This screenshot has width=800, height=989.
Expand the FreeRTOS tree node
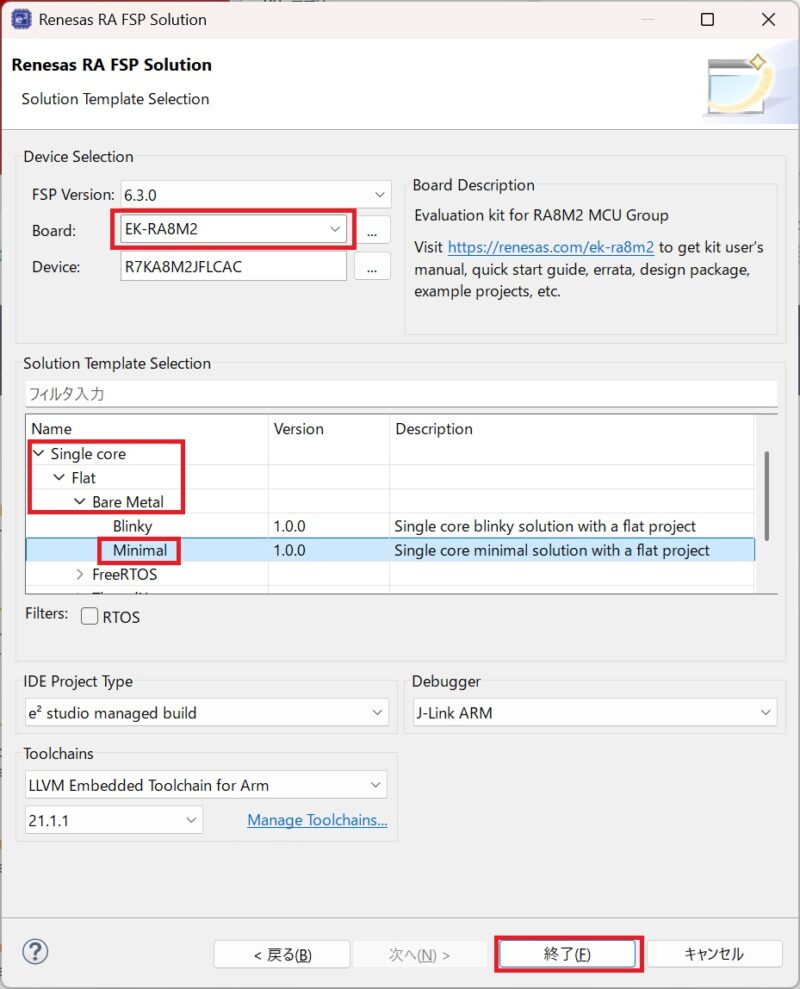[x=80, y=575]
